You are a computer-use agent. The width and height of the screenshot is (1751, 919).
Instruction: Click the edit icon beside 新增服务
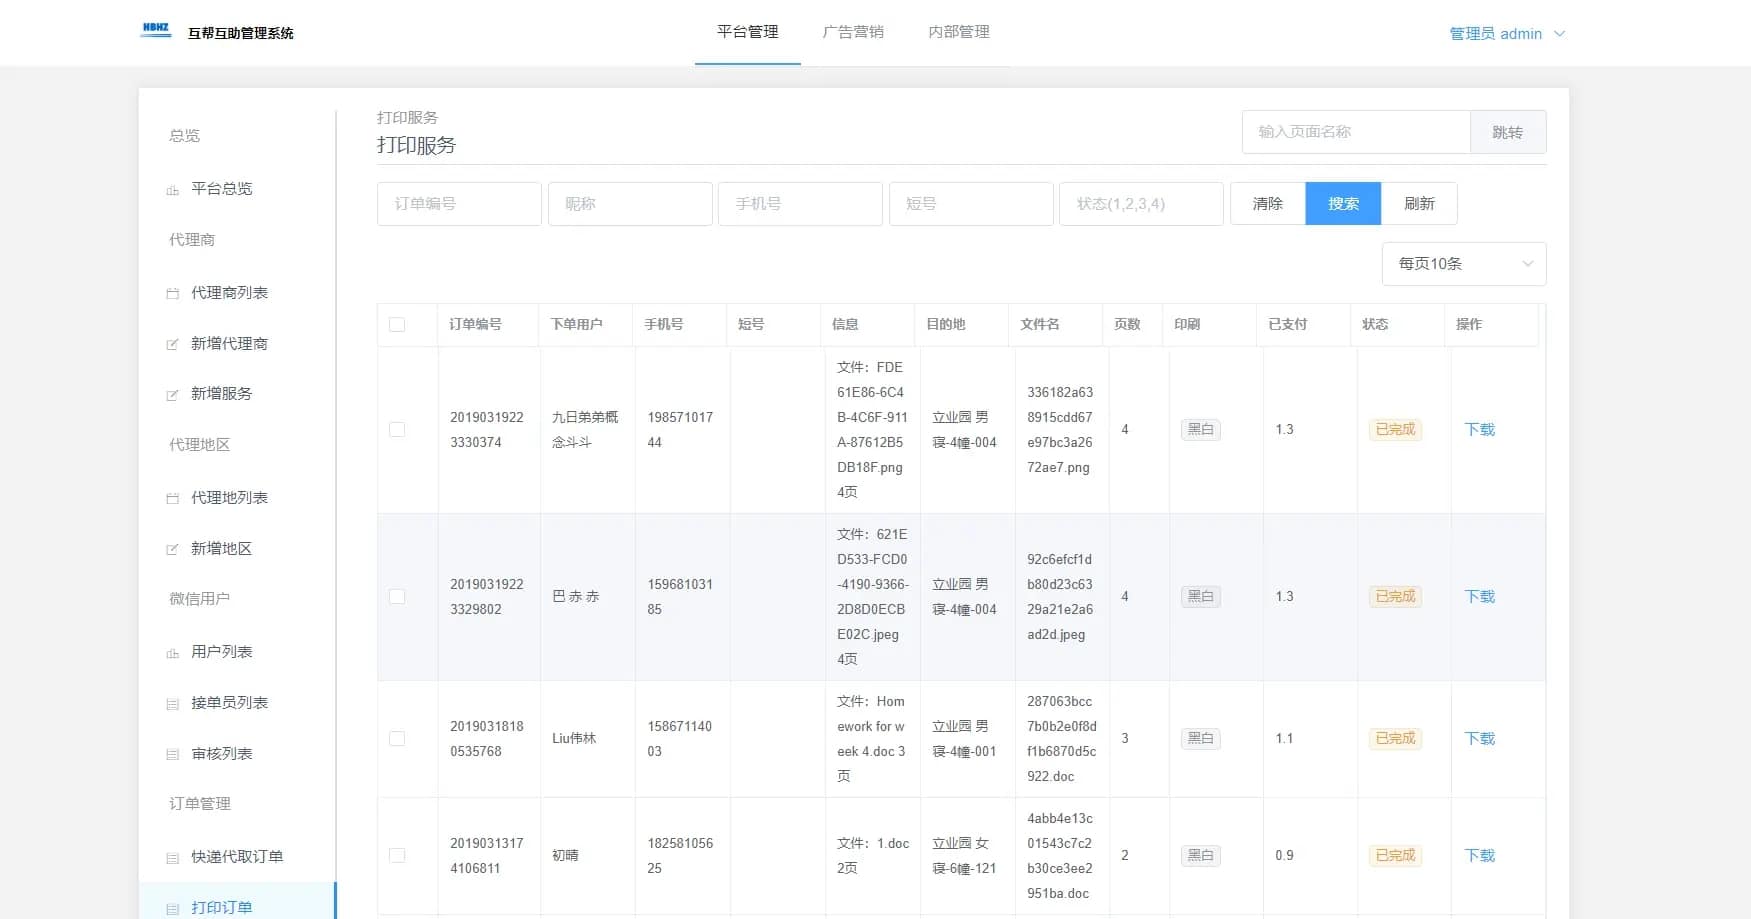tap(172, 395)
